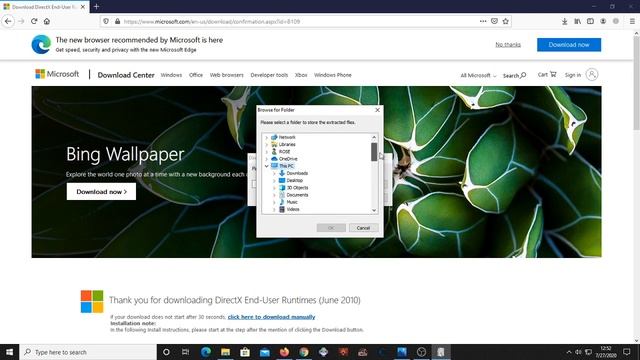
Task: Open Microsoft Store from taskbar
Action: [245, 352]
